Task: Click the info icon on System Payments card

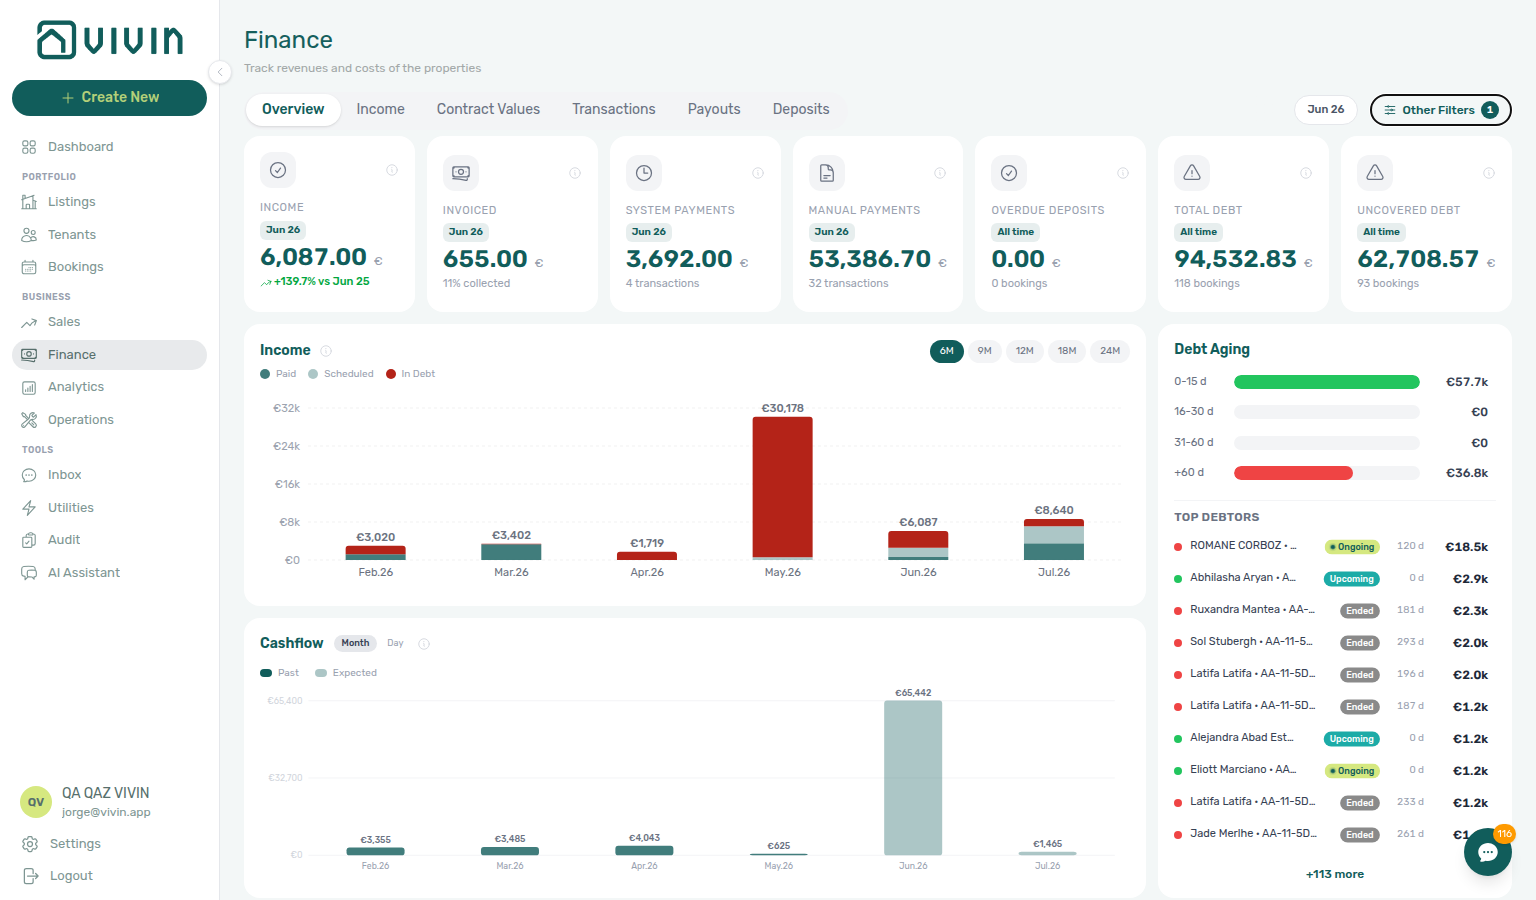Action: 758,173
